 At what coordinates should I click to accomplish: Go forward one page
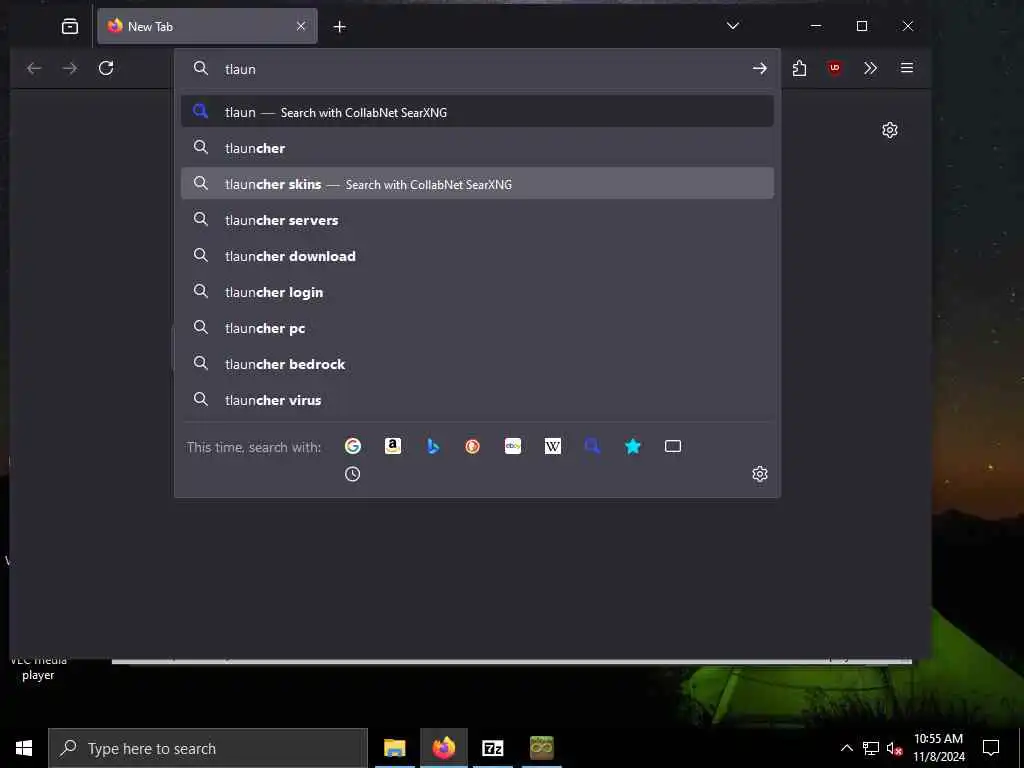(x=70, y=68)
